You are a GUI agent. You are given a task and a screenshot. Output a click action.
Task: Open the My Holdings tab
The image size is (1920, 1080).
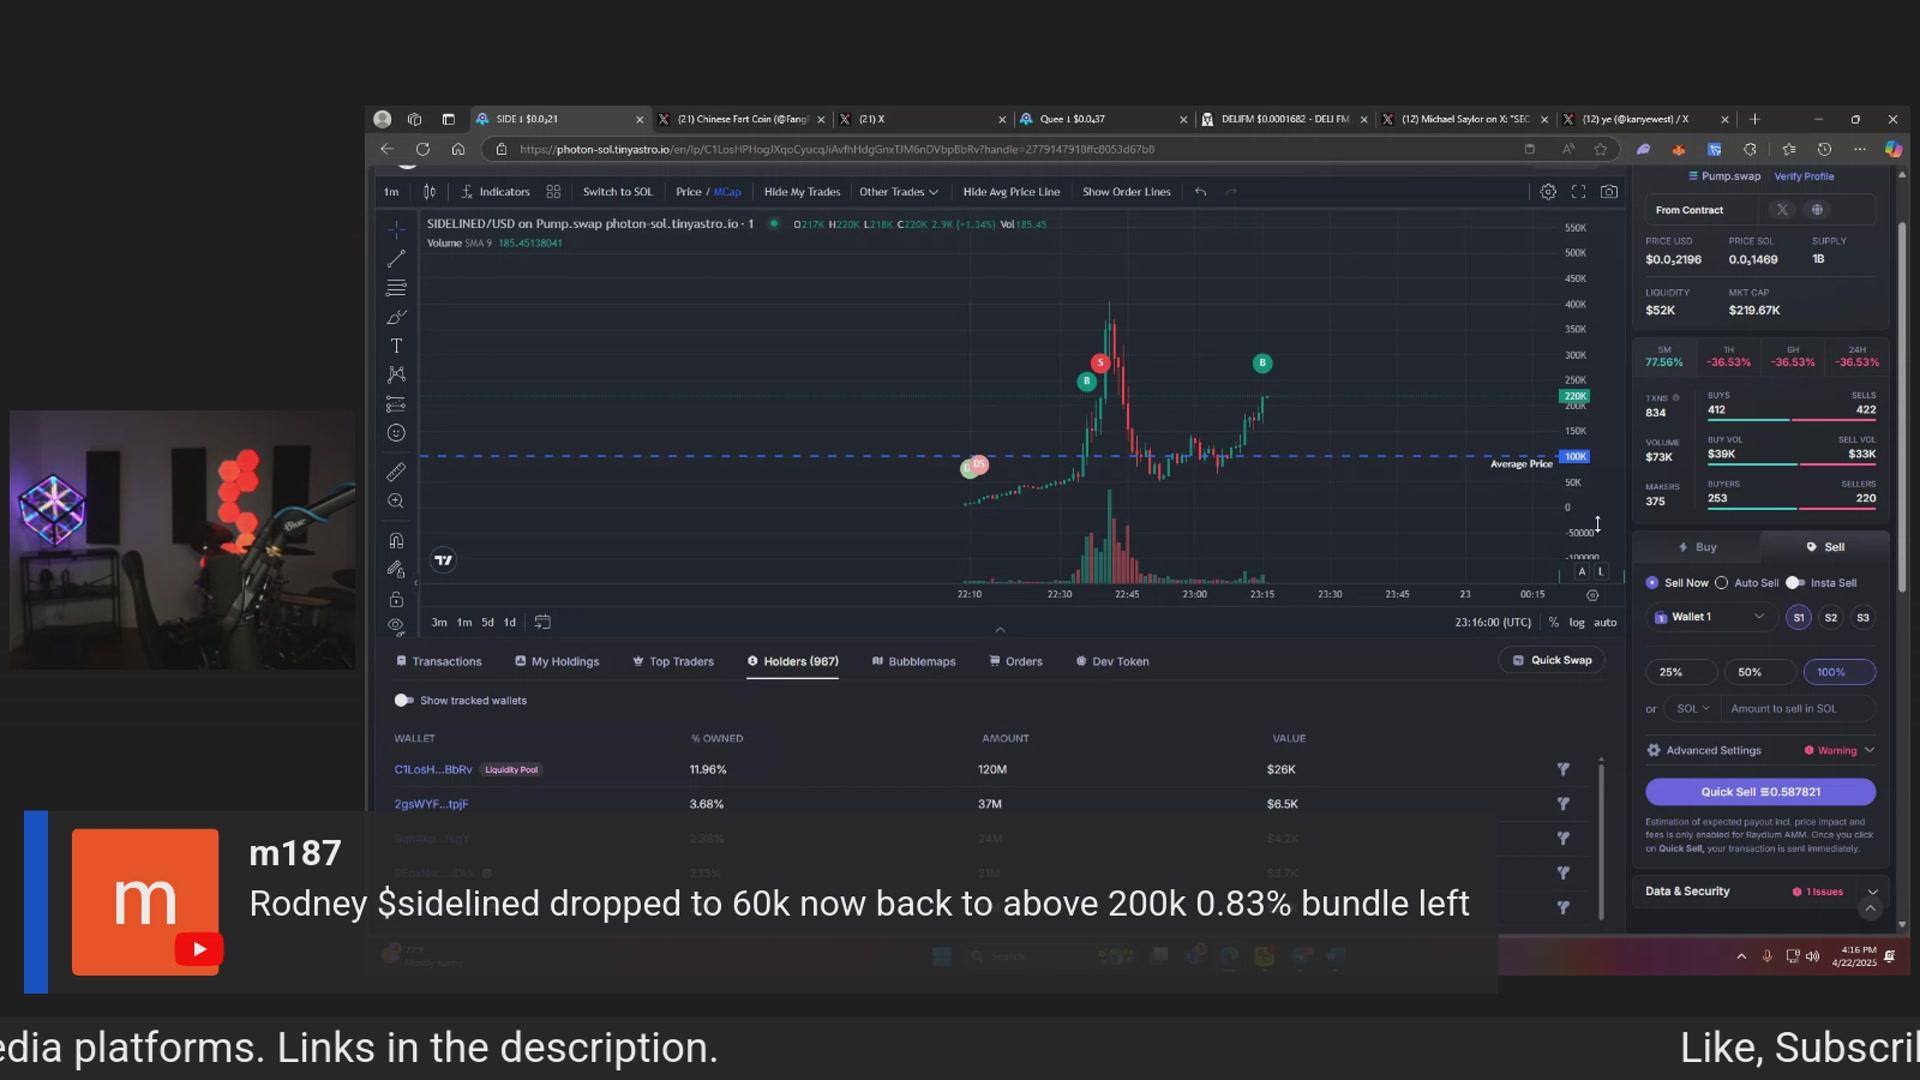click(x=557, y=661)
